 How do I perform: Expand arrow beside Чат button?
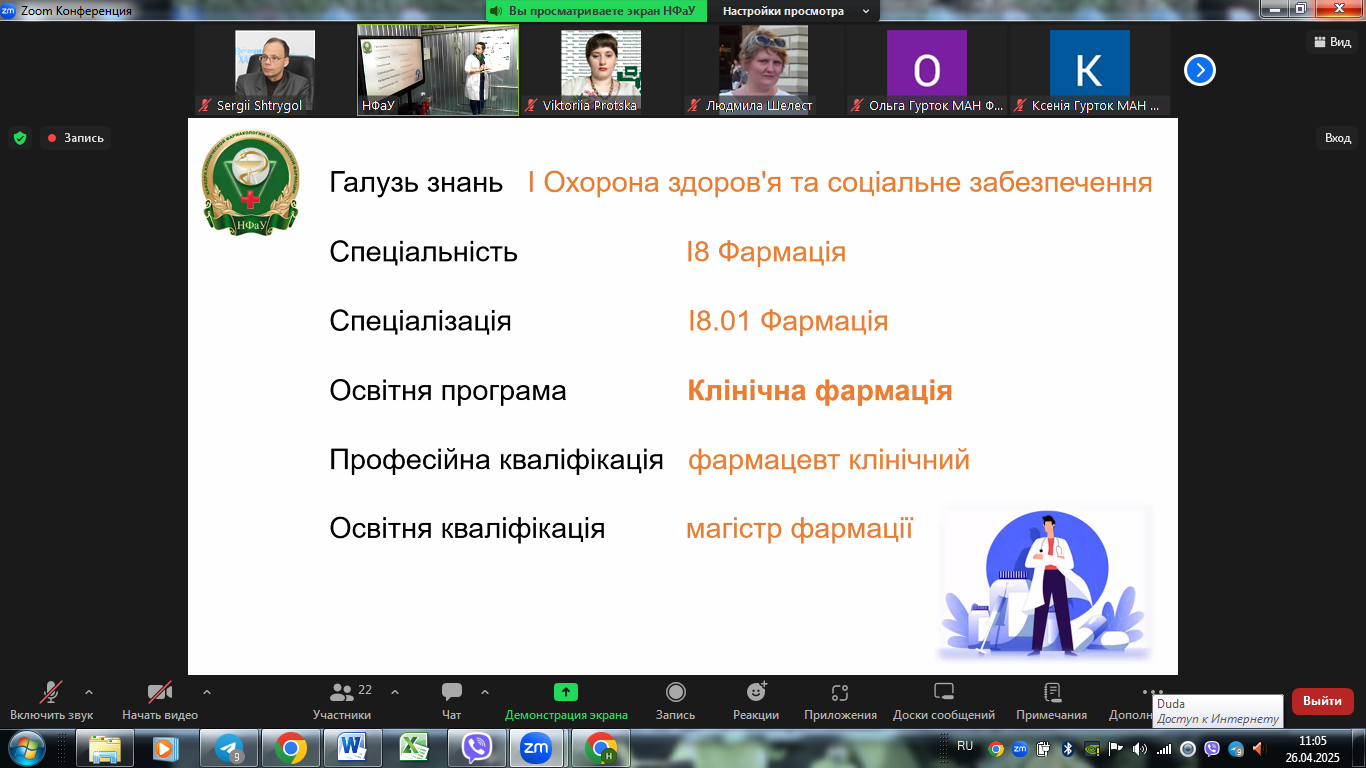[x=485, y=691]
